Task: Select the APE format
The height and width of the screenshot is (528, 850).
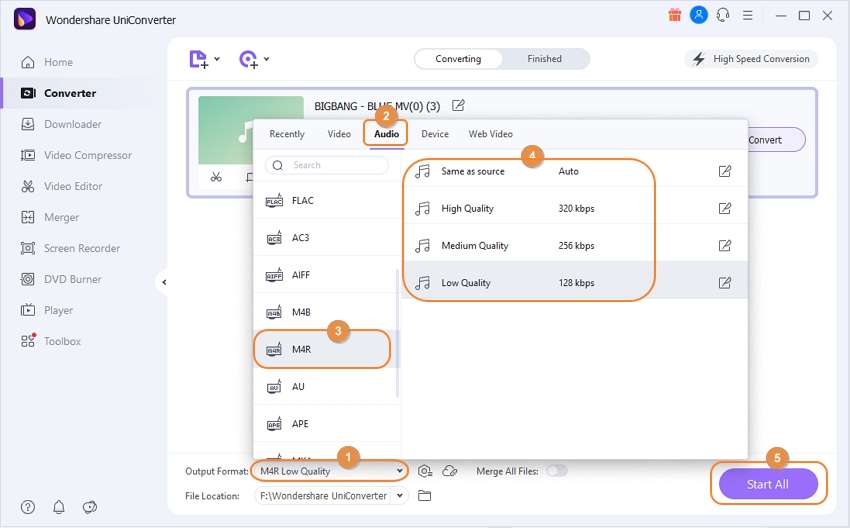Action: [x=326, y=423]
